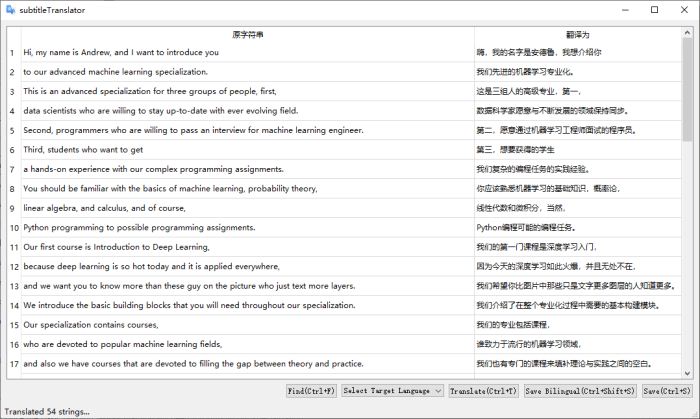Select 'Second, programmers who are willing' cell
The image size is (700, 419).
coord(248,130)
